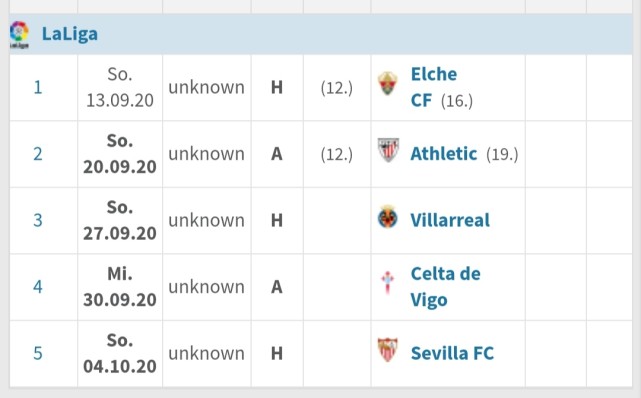
Task: Open the Celta de Vigo link
Action: [x=446, y=287]
